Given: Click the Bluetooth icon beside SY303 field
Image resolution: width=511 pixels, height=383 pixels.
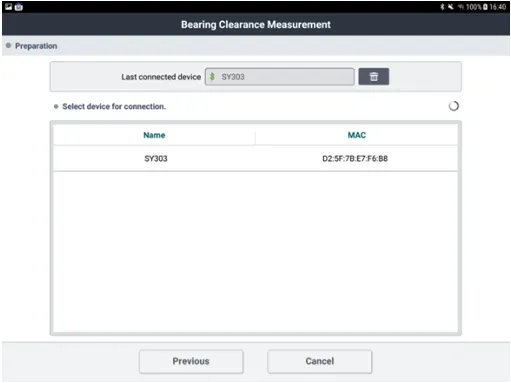Looking at the screenshot, I should [212, 77].
